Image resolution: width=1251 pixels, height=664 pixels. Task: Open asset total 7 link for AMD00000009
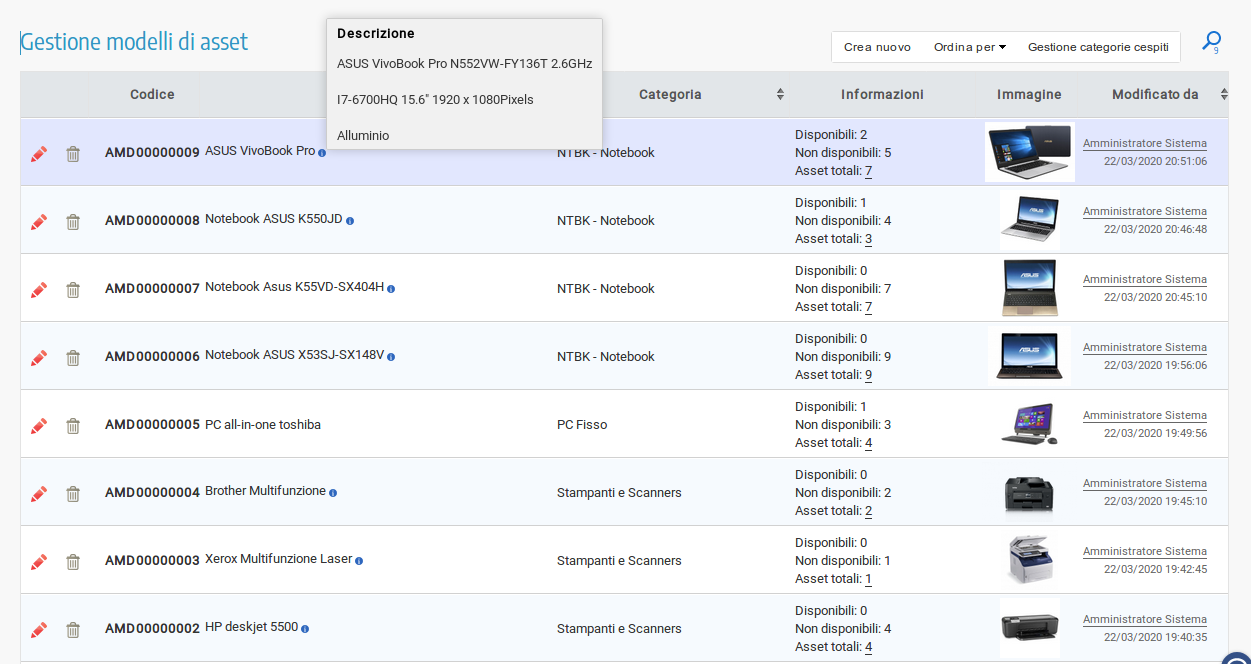[x=869, y=171]
